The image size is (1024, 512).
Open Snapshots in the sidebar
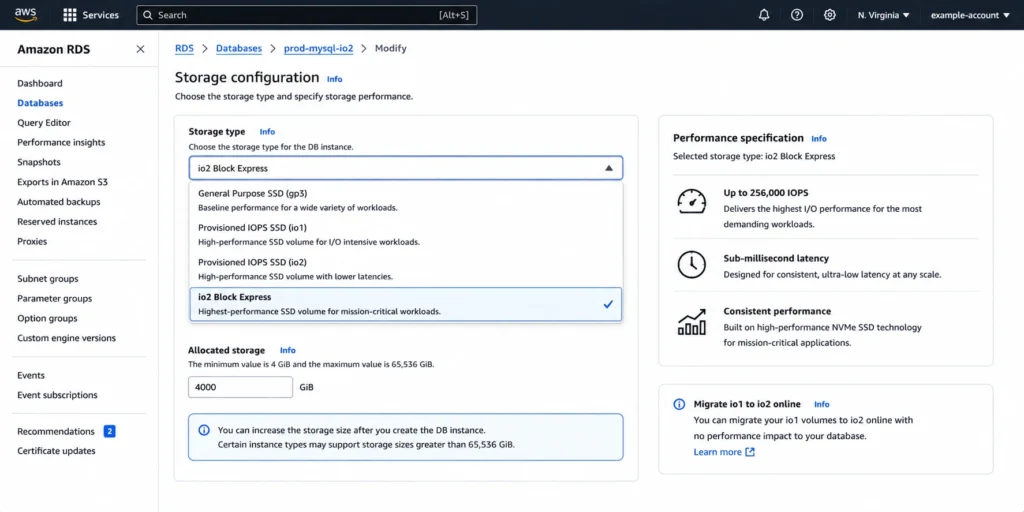39,163
